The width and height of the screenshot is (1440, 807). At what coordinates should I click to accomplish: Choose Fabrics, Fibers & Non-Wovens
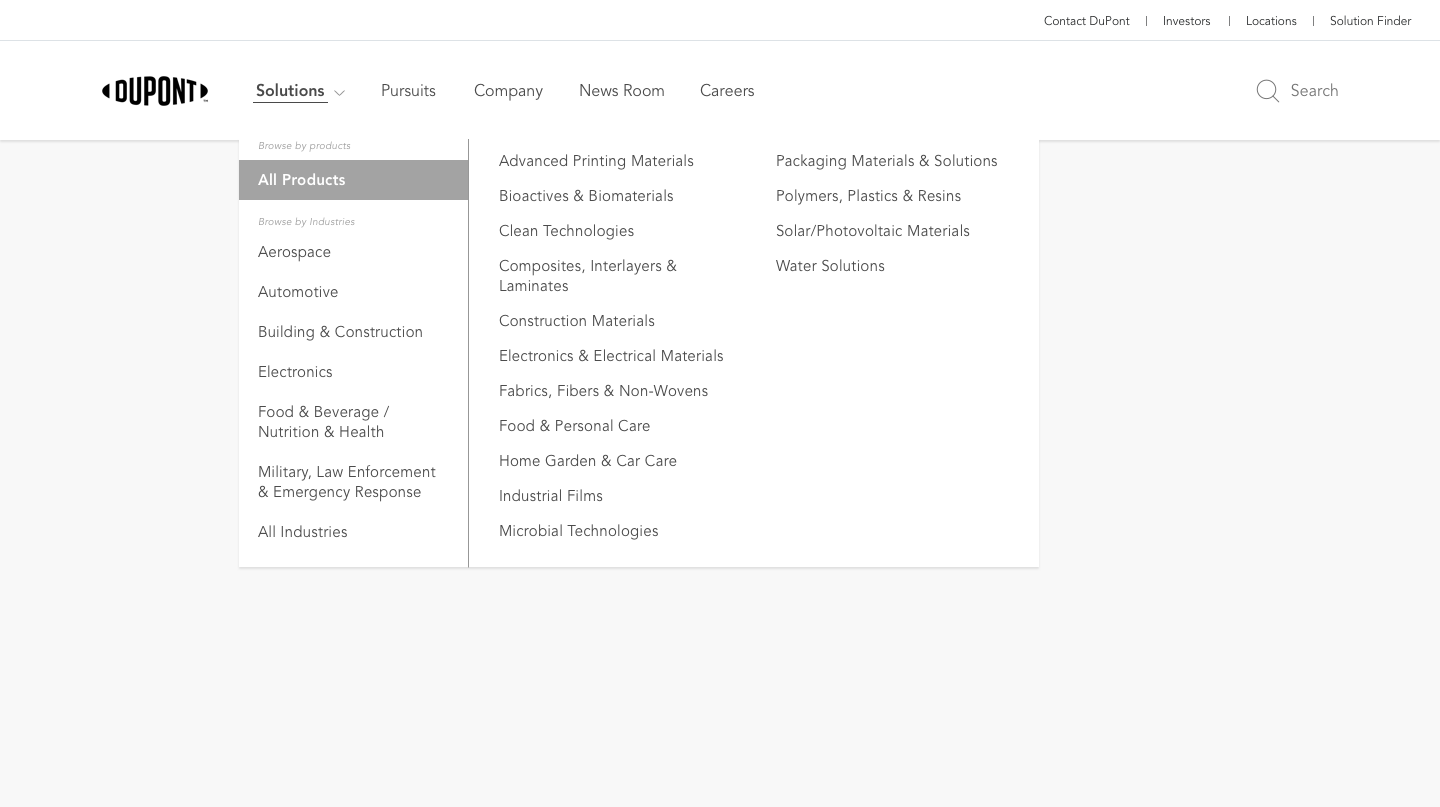603,391
